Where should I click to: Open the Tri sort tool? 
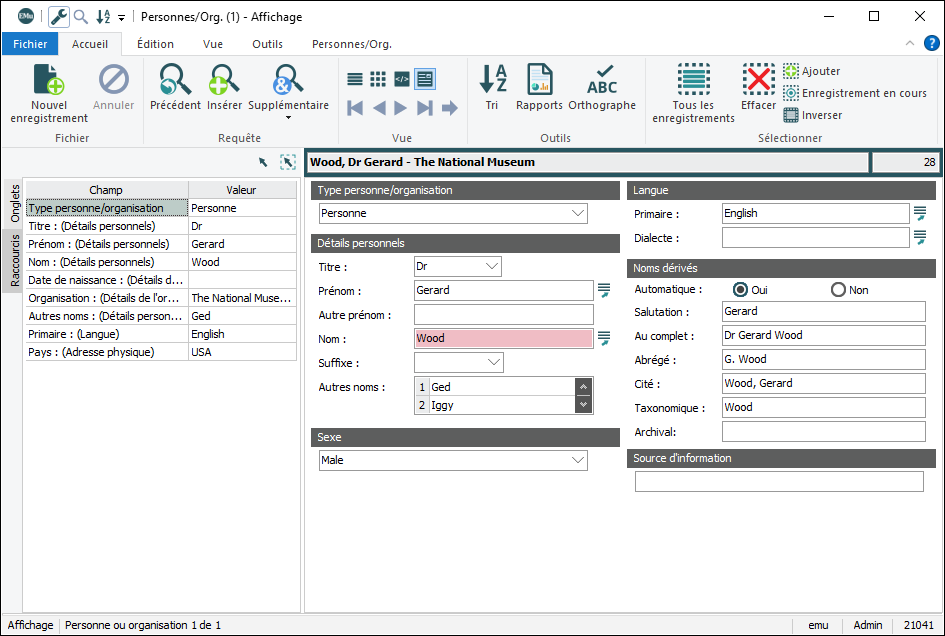(492, 80)
